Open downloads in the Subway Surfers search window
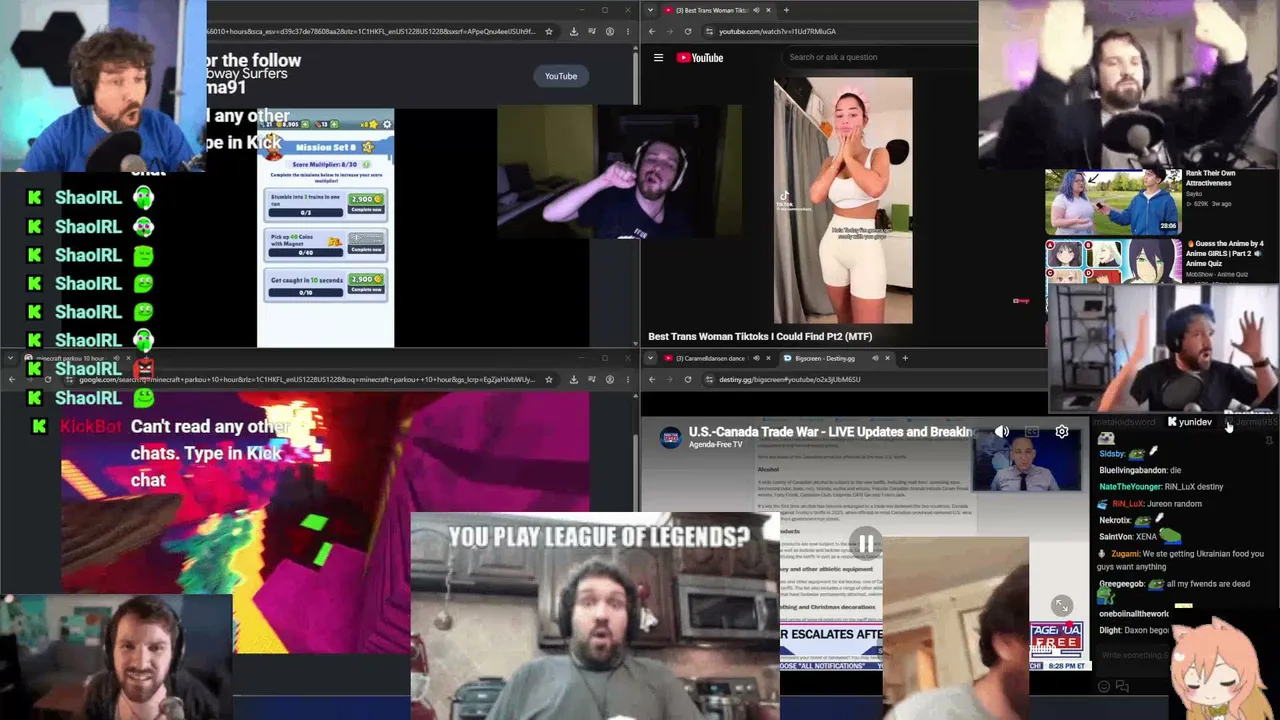Viewport: 1280px width, 720px height. click(x=573, y=31)
